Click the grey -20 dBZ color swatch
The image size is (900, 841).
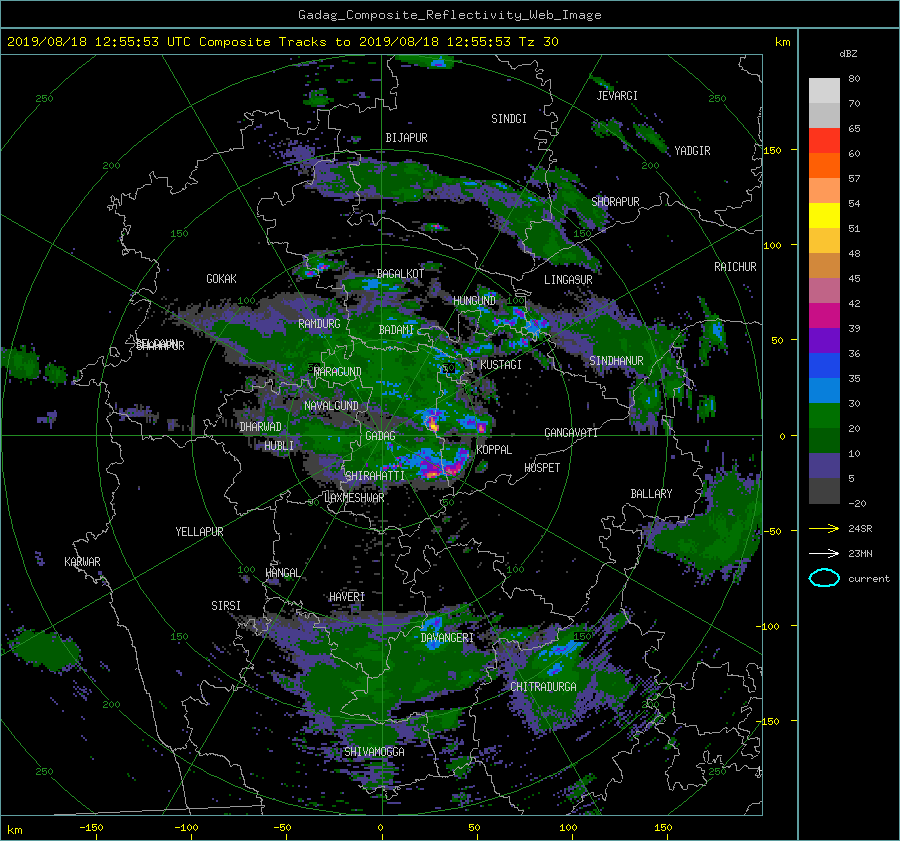point(824,490)
